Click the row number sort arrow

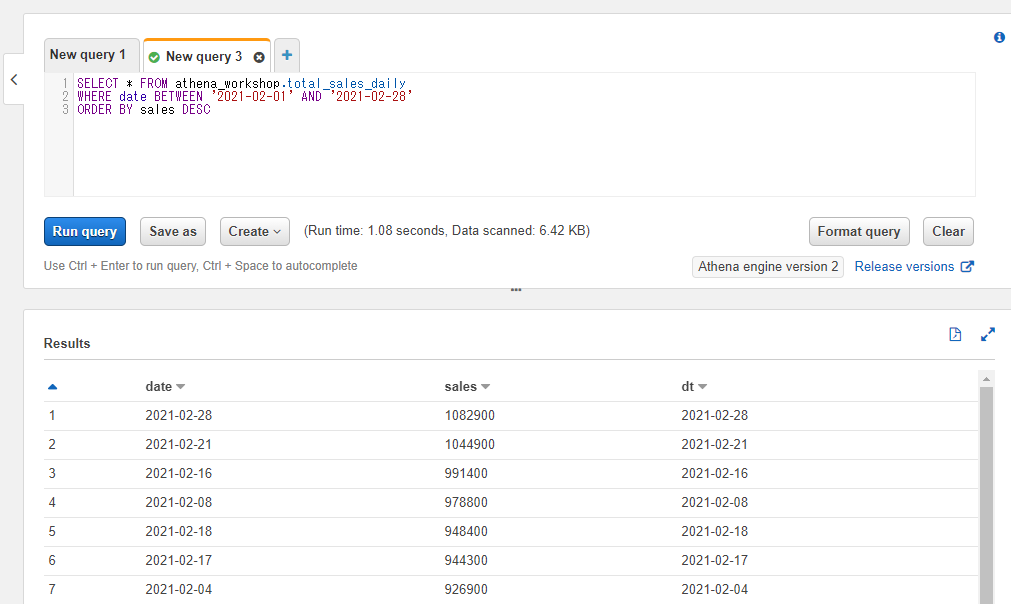[x=53, y=387]
